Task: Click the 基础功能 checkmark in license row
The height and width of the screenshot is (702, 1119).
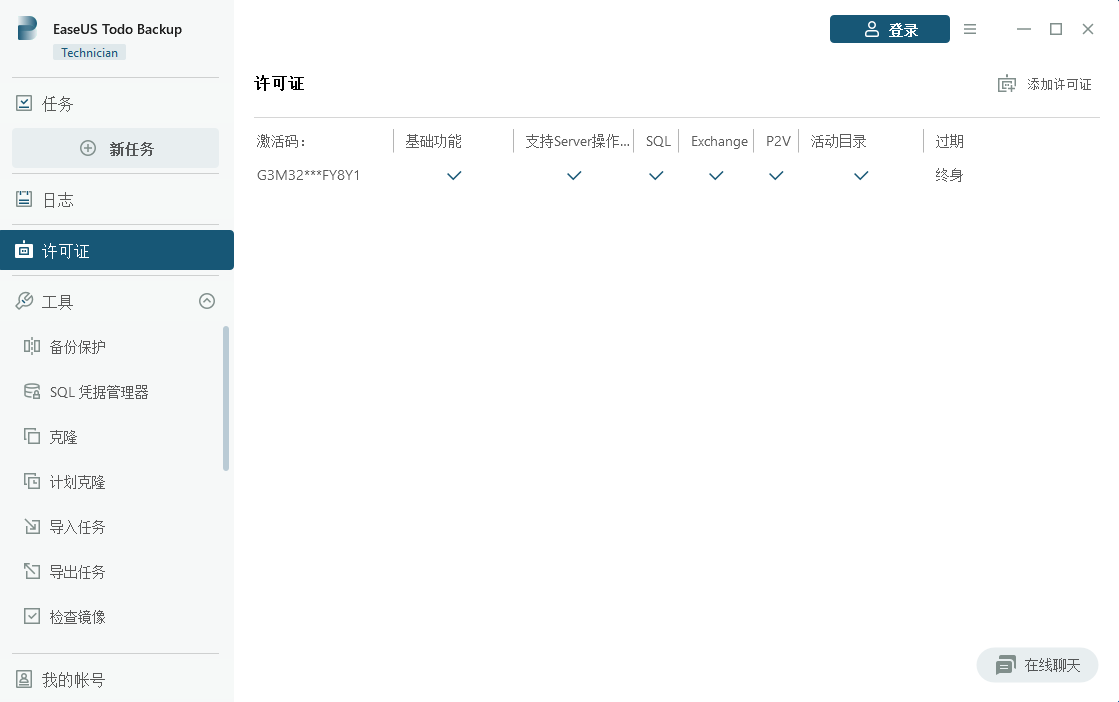Action: coord(454,176)
